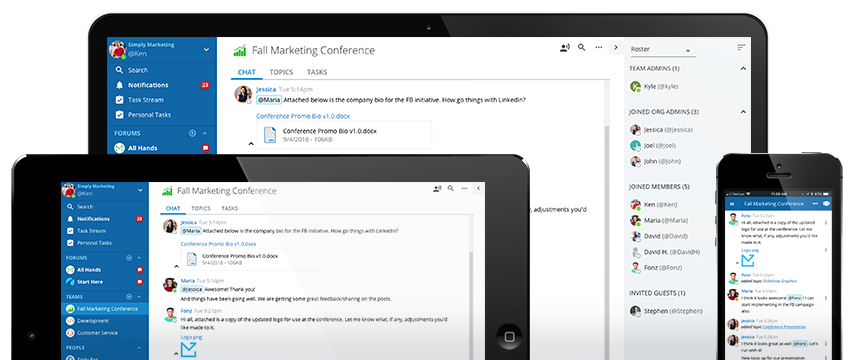
Task: Start a call from the tablet chat header icon
Action: (437, 189)
